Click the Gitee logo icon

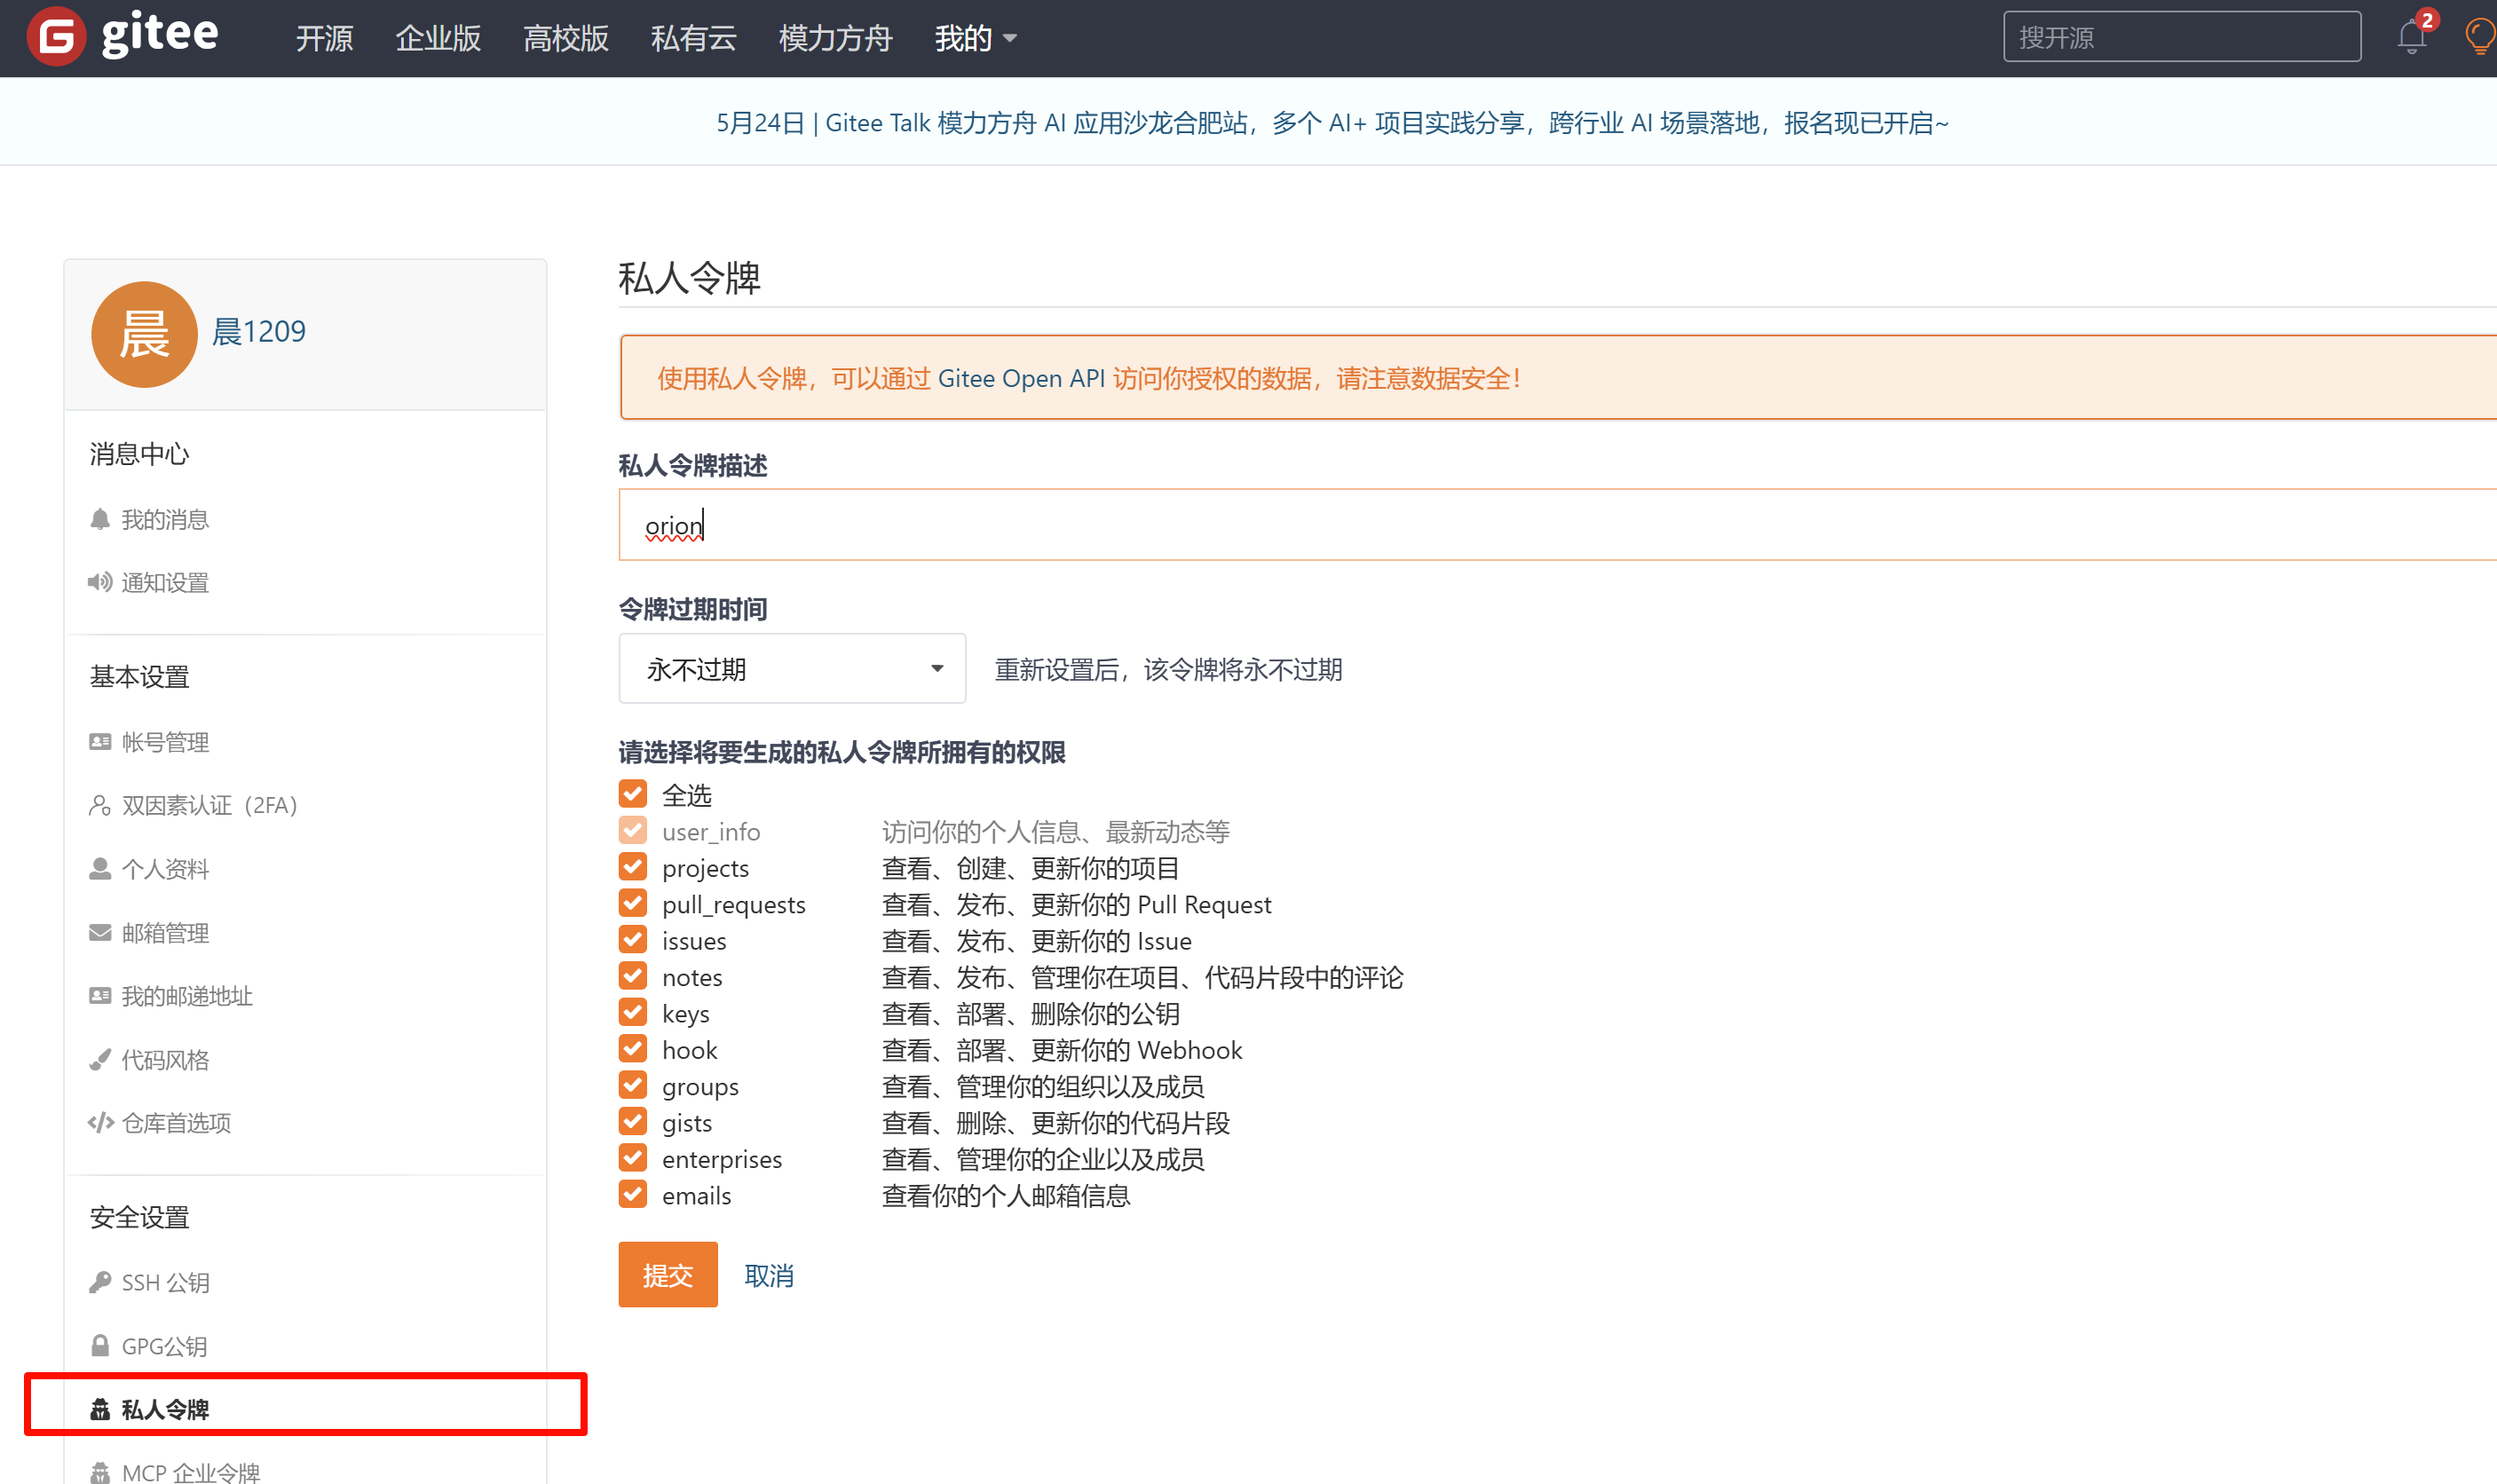pyautogui.click(x=56, y=37)
